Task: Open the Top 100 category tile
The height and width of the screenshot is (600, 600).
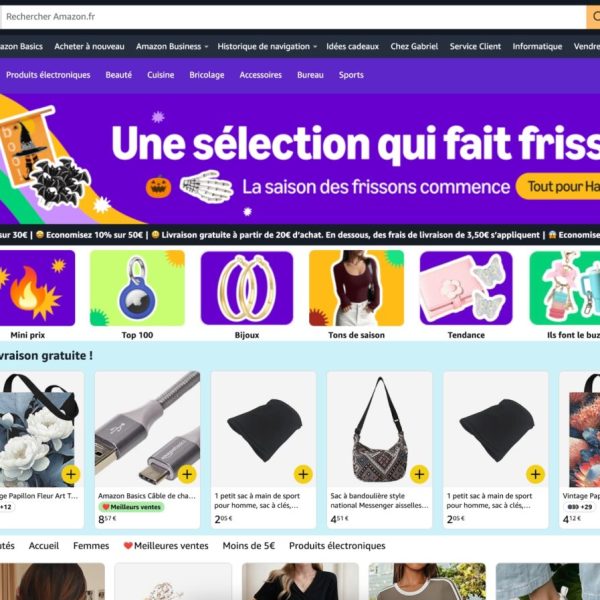Action: (137, 288)
